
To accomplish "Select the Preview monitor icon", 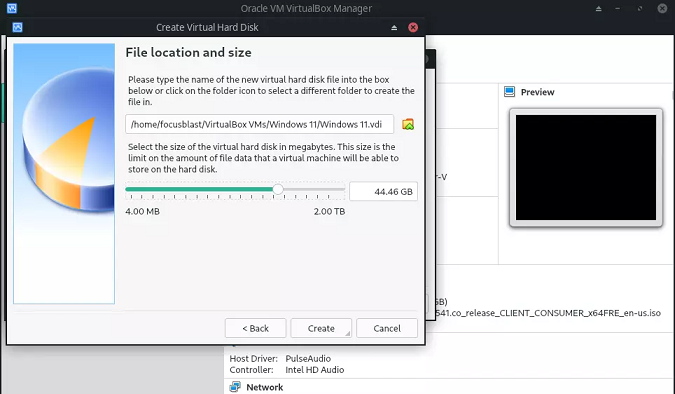I will [x=510, y=92].
